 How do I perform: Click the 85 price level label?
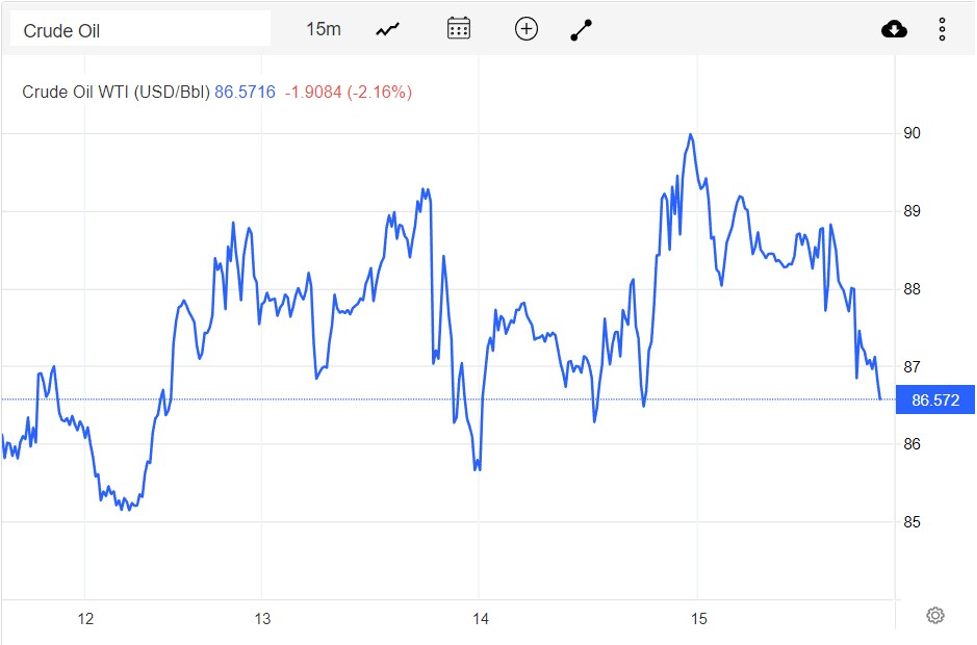[912, 522]
